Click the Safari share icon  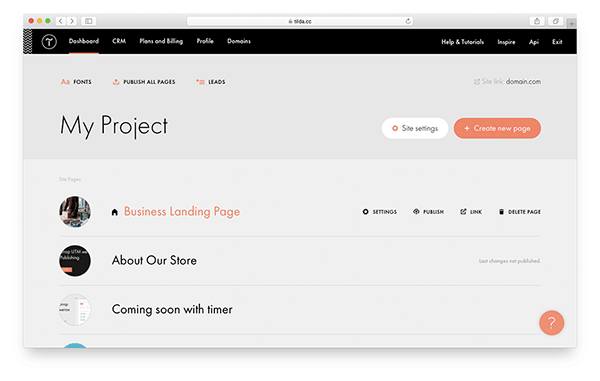537,21
